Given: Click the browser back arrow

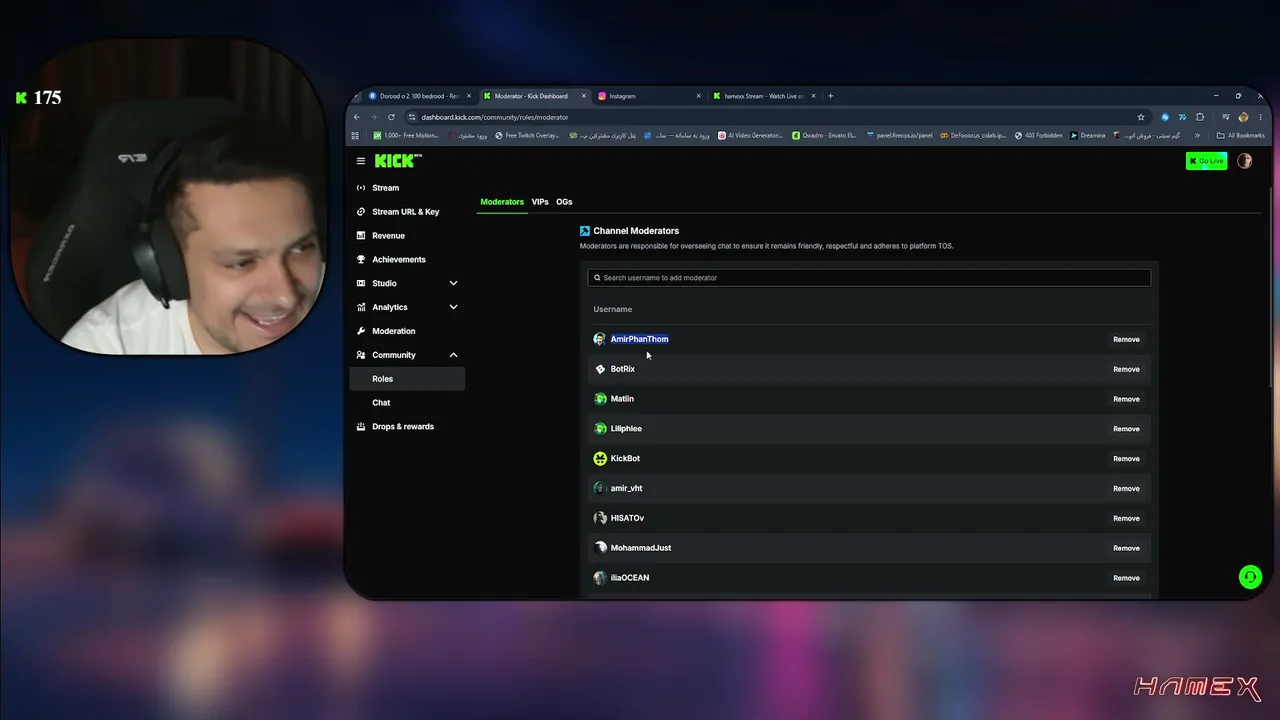Looking at the screenshot, I should coord(357,117).
